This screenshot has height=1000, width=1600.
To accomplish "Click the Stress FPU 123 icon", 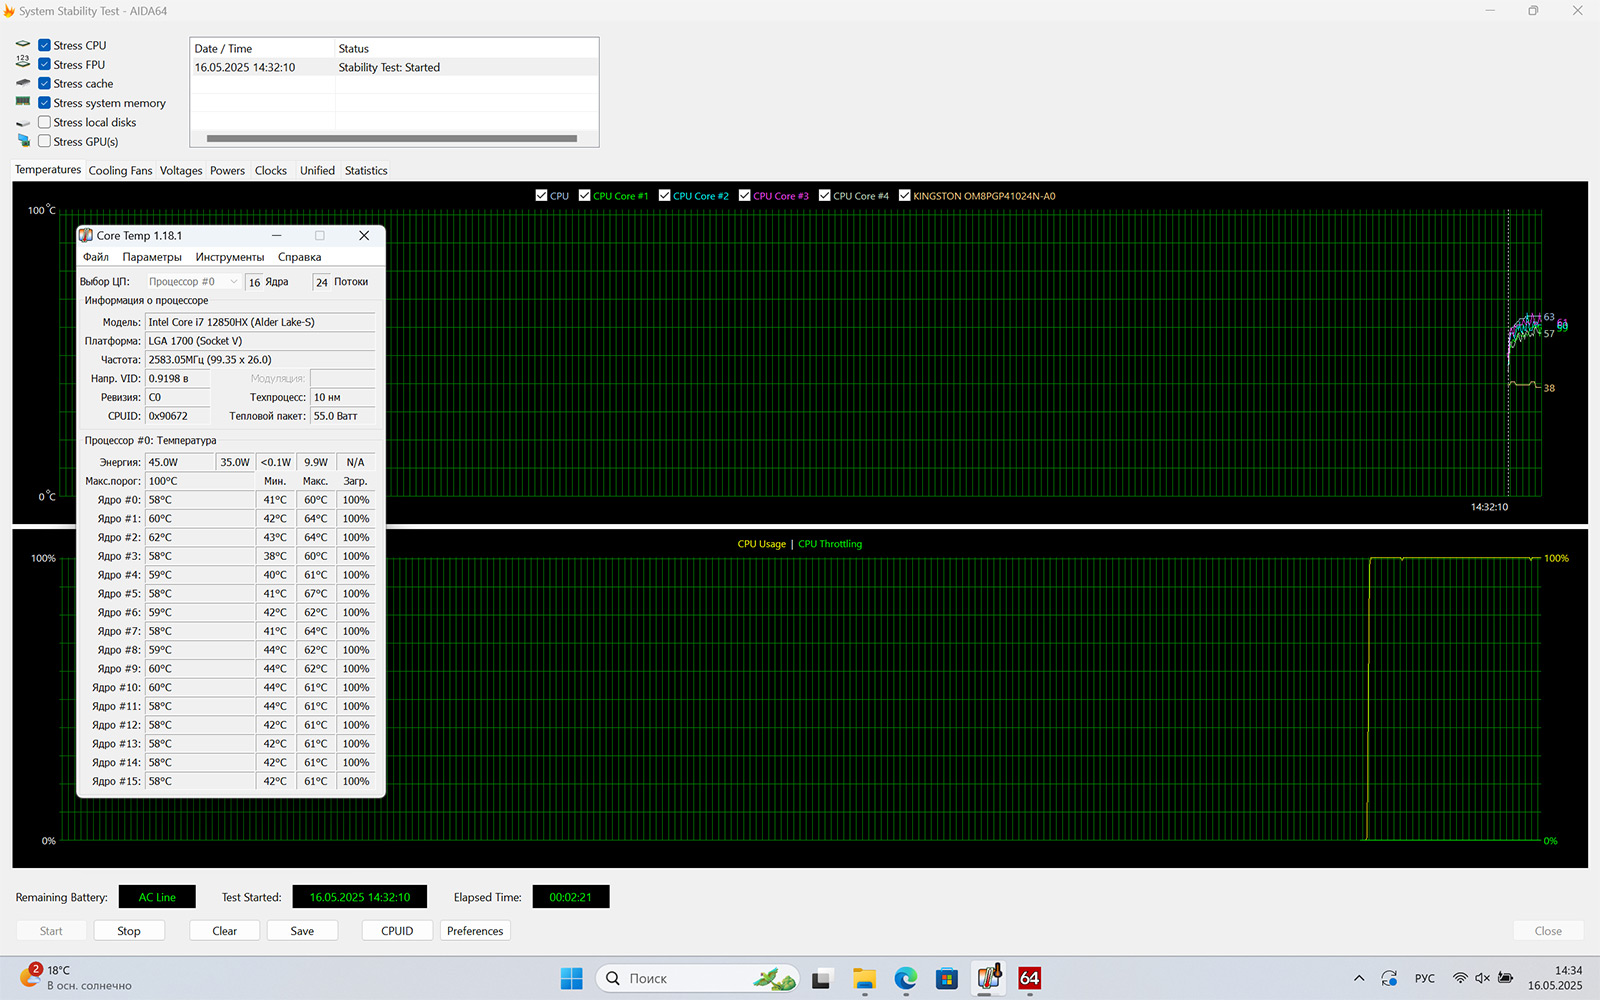I will coord(23,64).
